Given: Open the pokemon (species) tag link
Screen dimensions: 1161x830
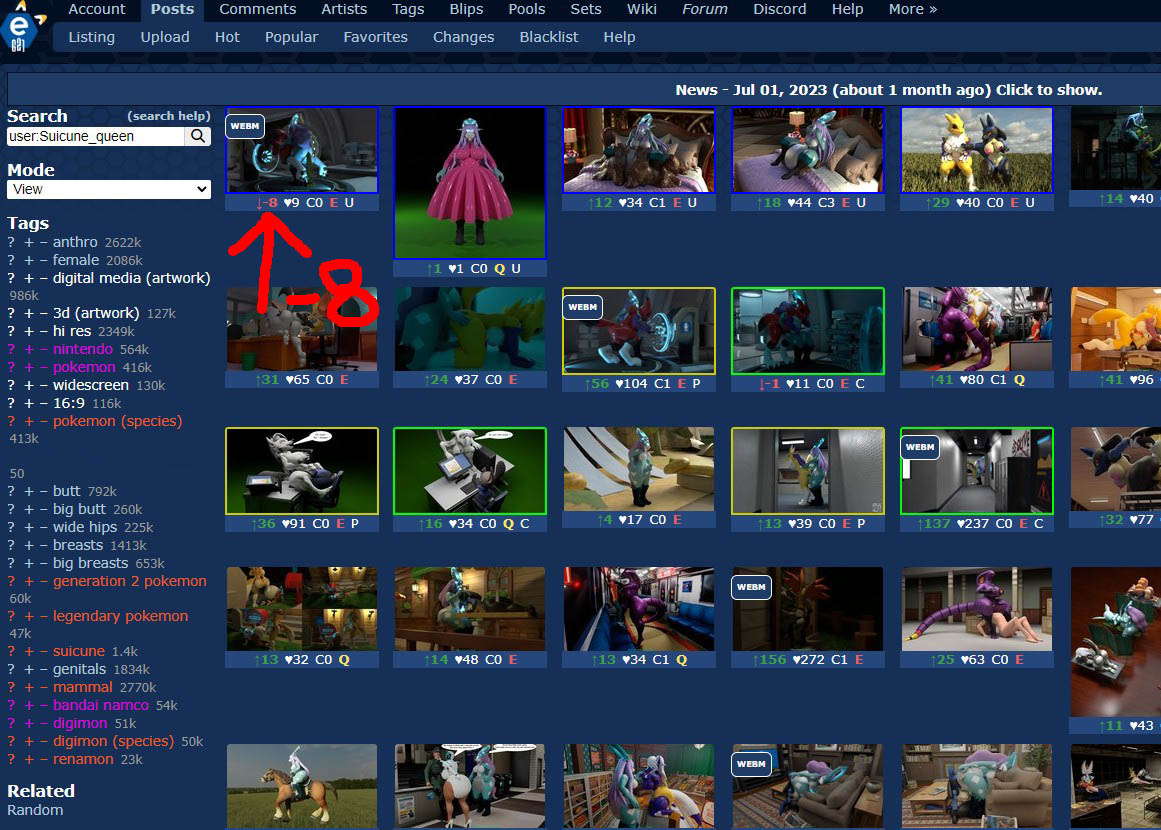Looking at the screenshot, I should [x=117, y=421].
